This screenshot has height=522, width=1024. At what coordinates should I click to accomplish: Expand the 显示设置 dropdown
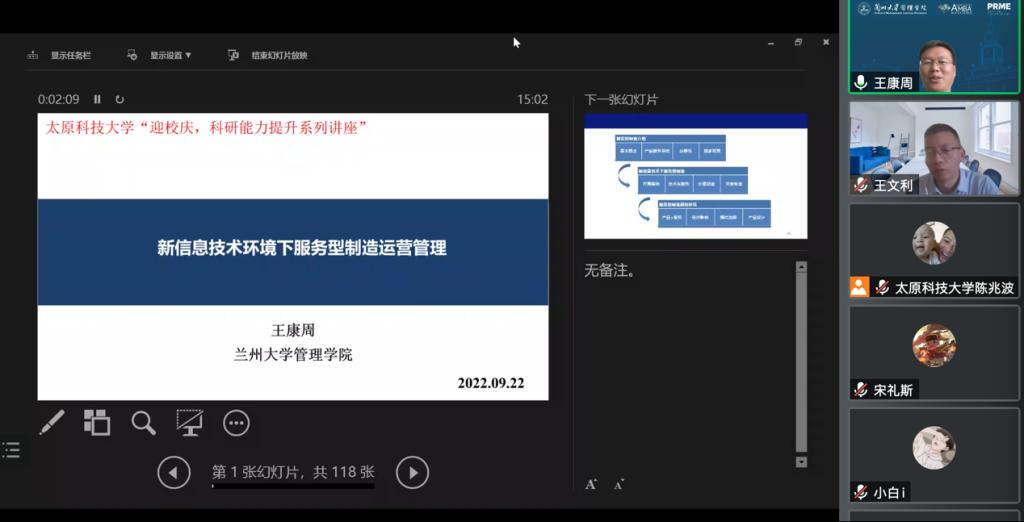[161, 55]
